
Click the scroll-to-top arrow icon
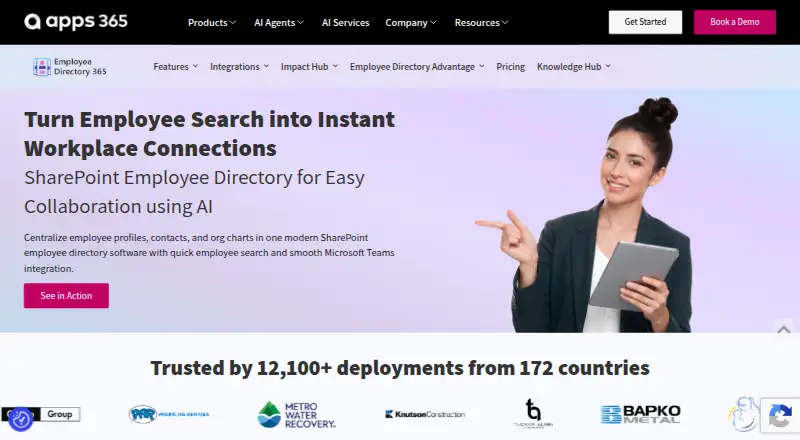tap(784, 329)
